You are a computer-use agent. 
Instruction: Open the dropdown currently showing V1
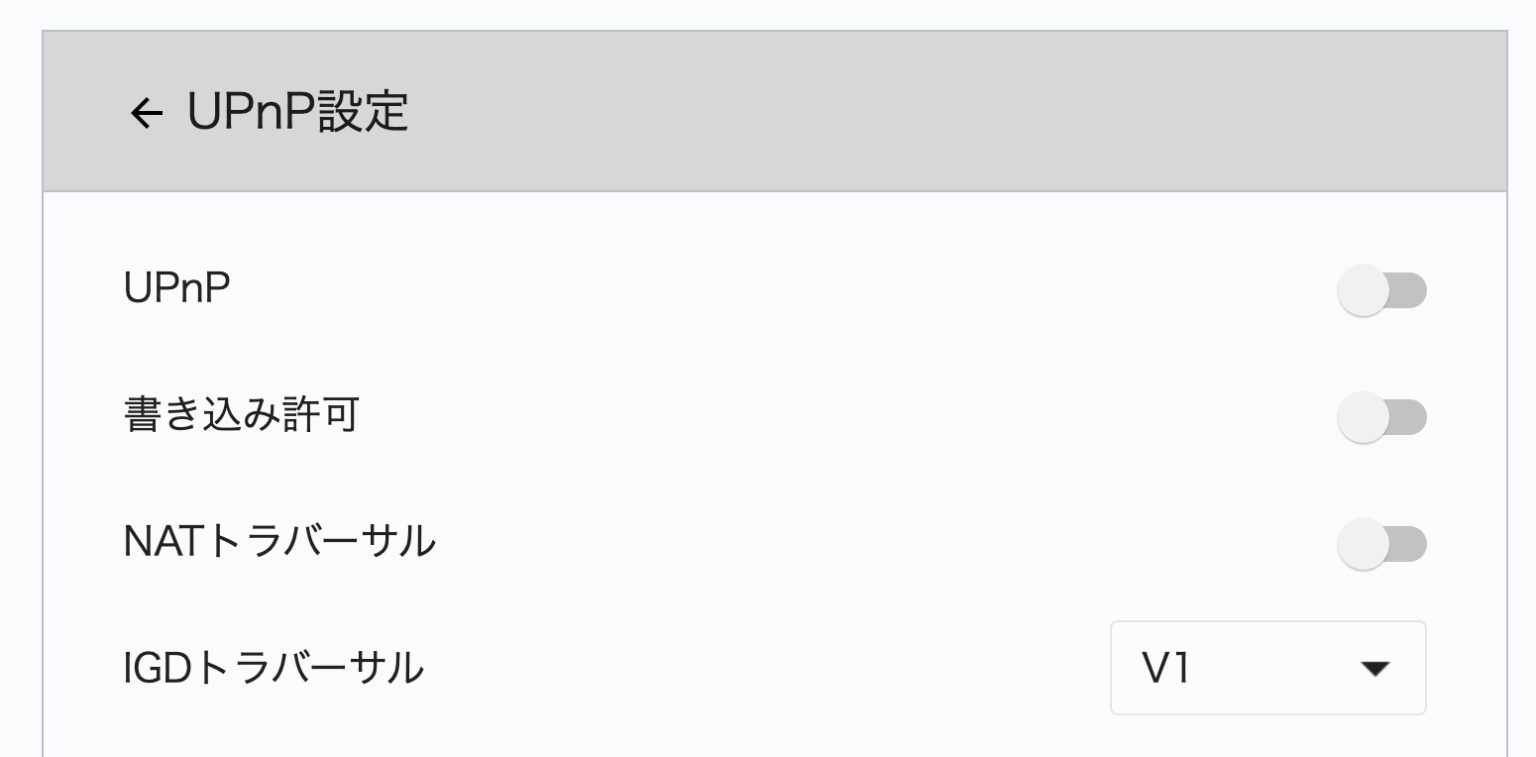point(1268,668)
